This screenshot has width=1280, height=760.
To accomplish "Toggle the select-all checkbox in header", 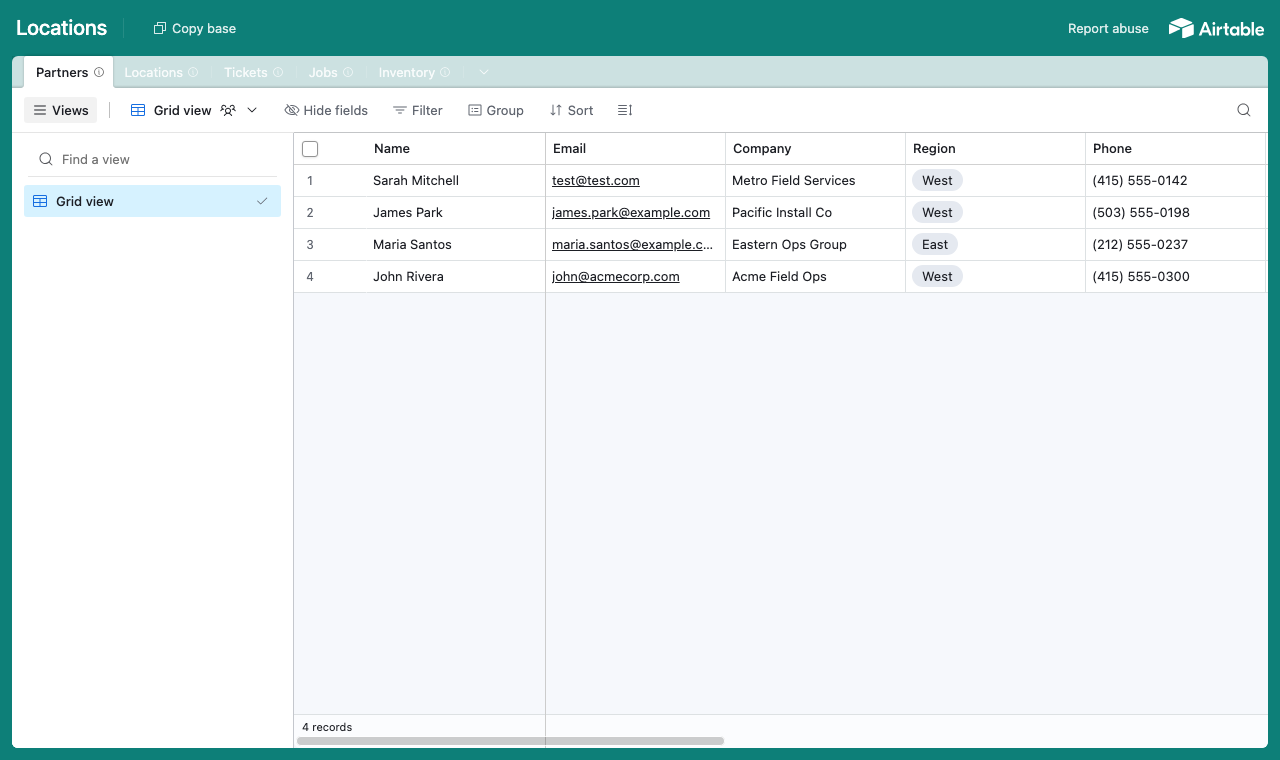I will pyautogui.click(x=310, y=149).
